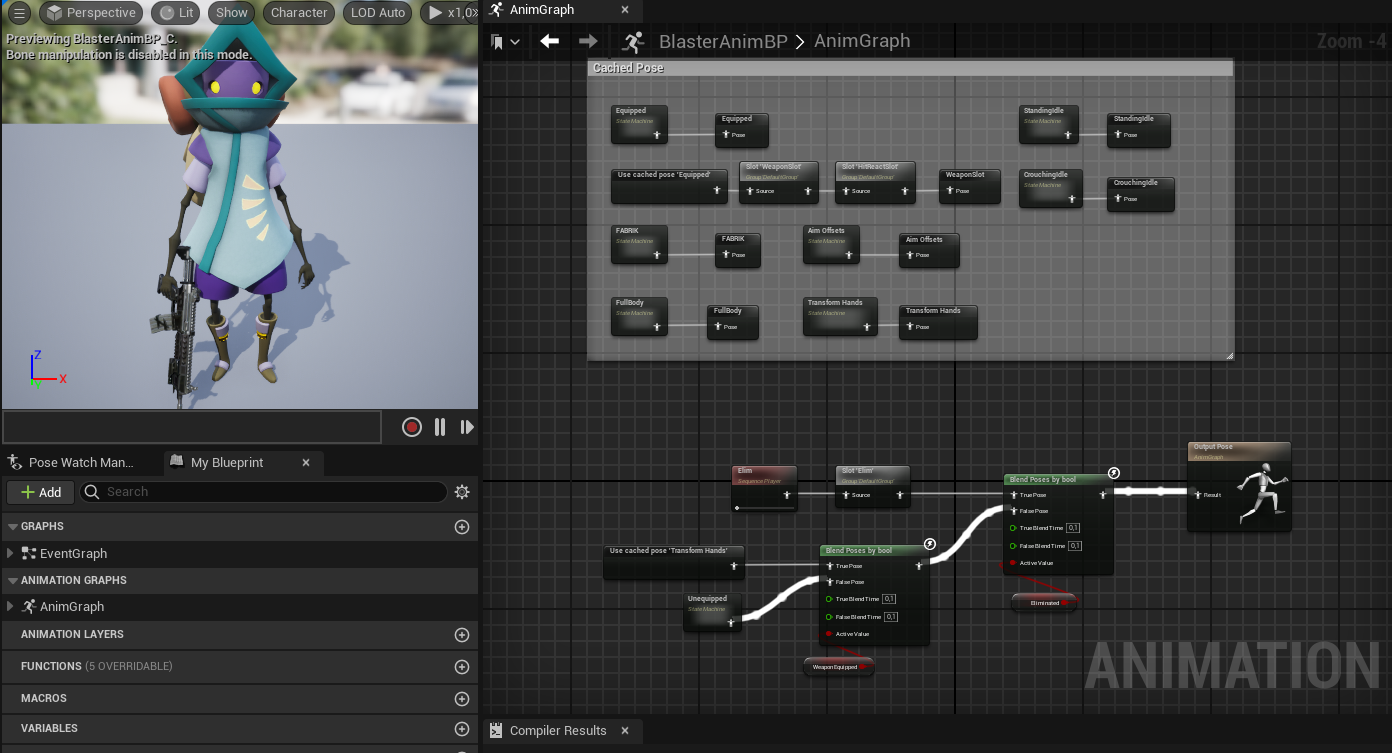Click the forward navigation arrow
The height and width of the screenshot is (753, 1392).
pos(588,41)
